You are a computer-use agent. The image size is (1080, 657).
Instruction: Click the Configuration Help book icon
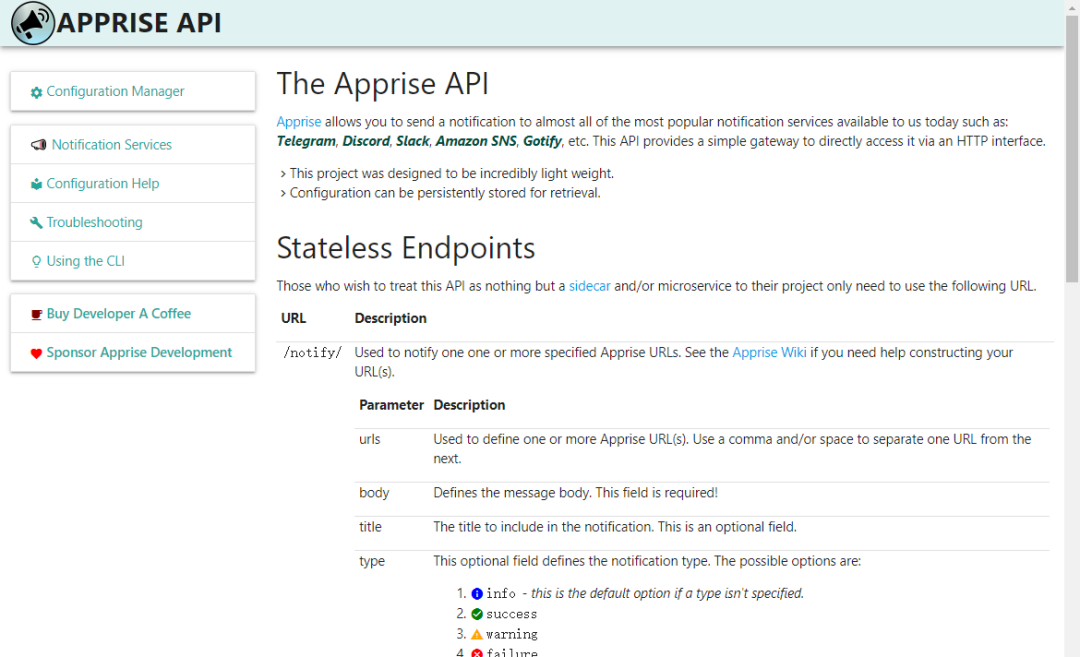(x=37, y=184)
